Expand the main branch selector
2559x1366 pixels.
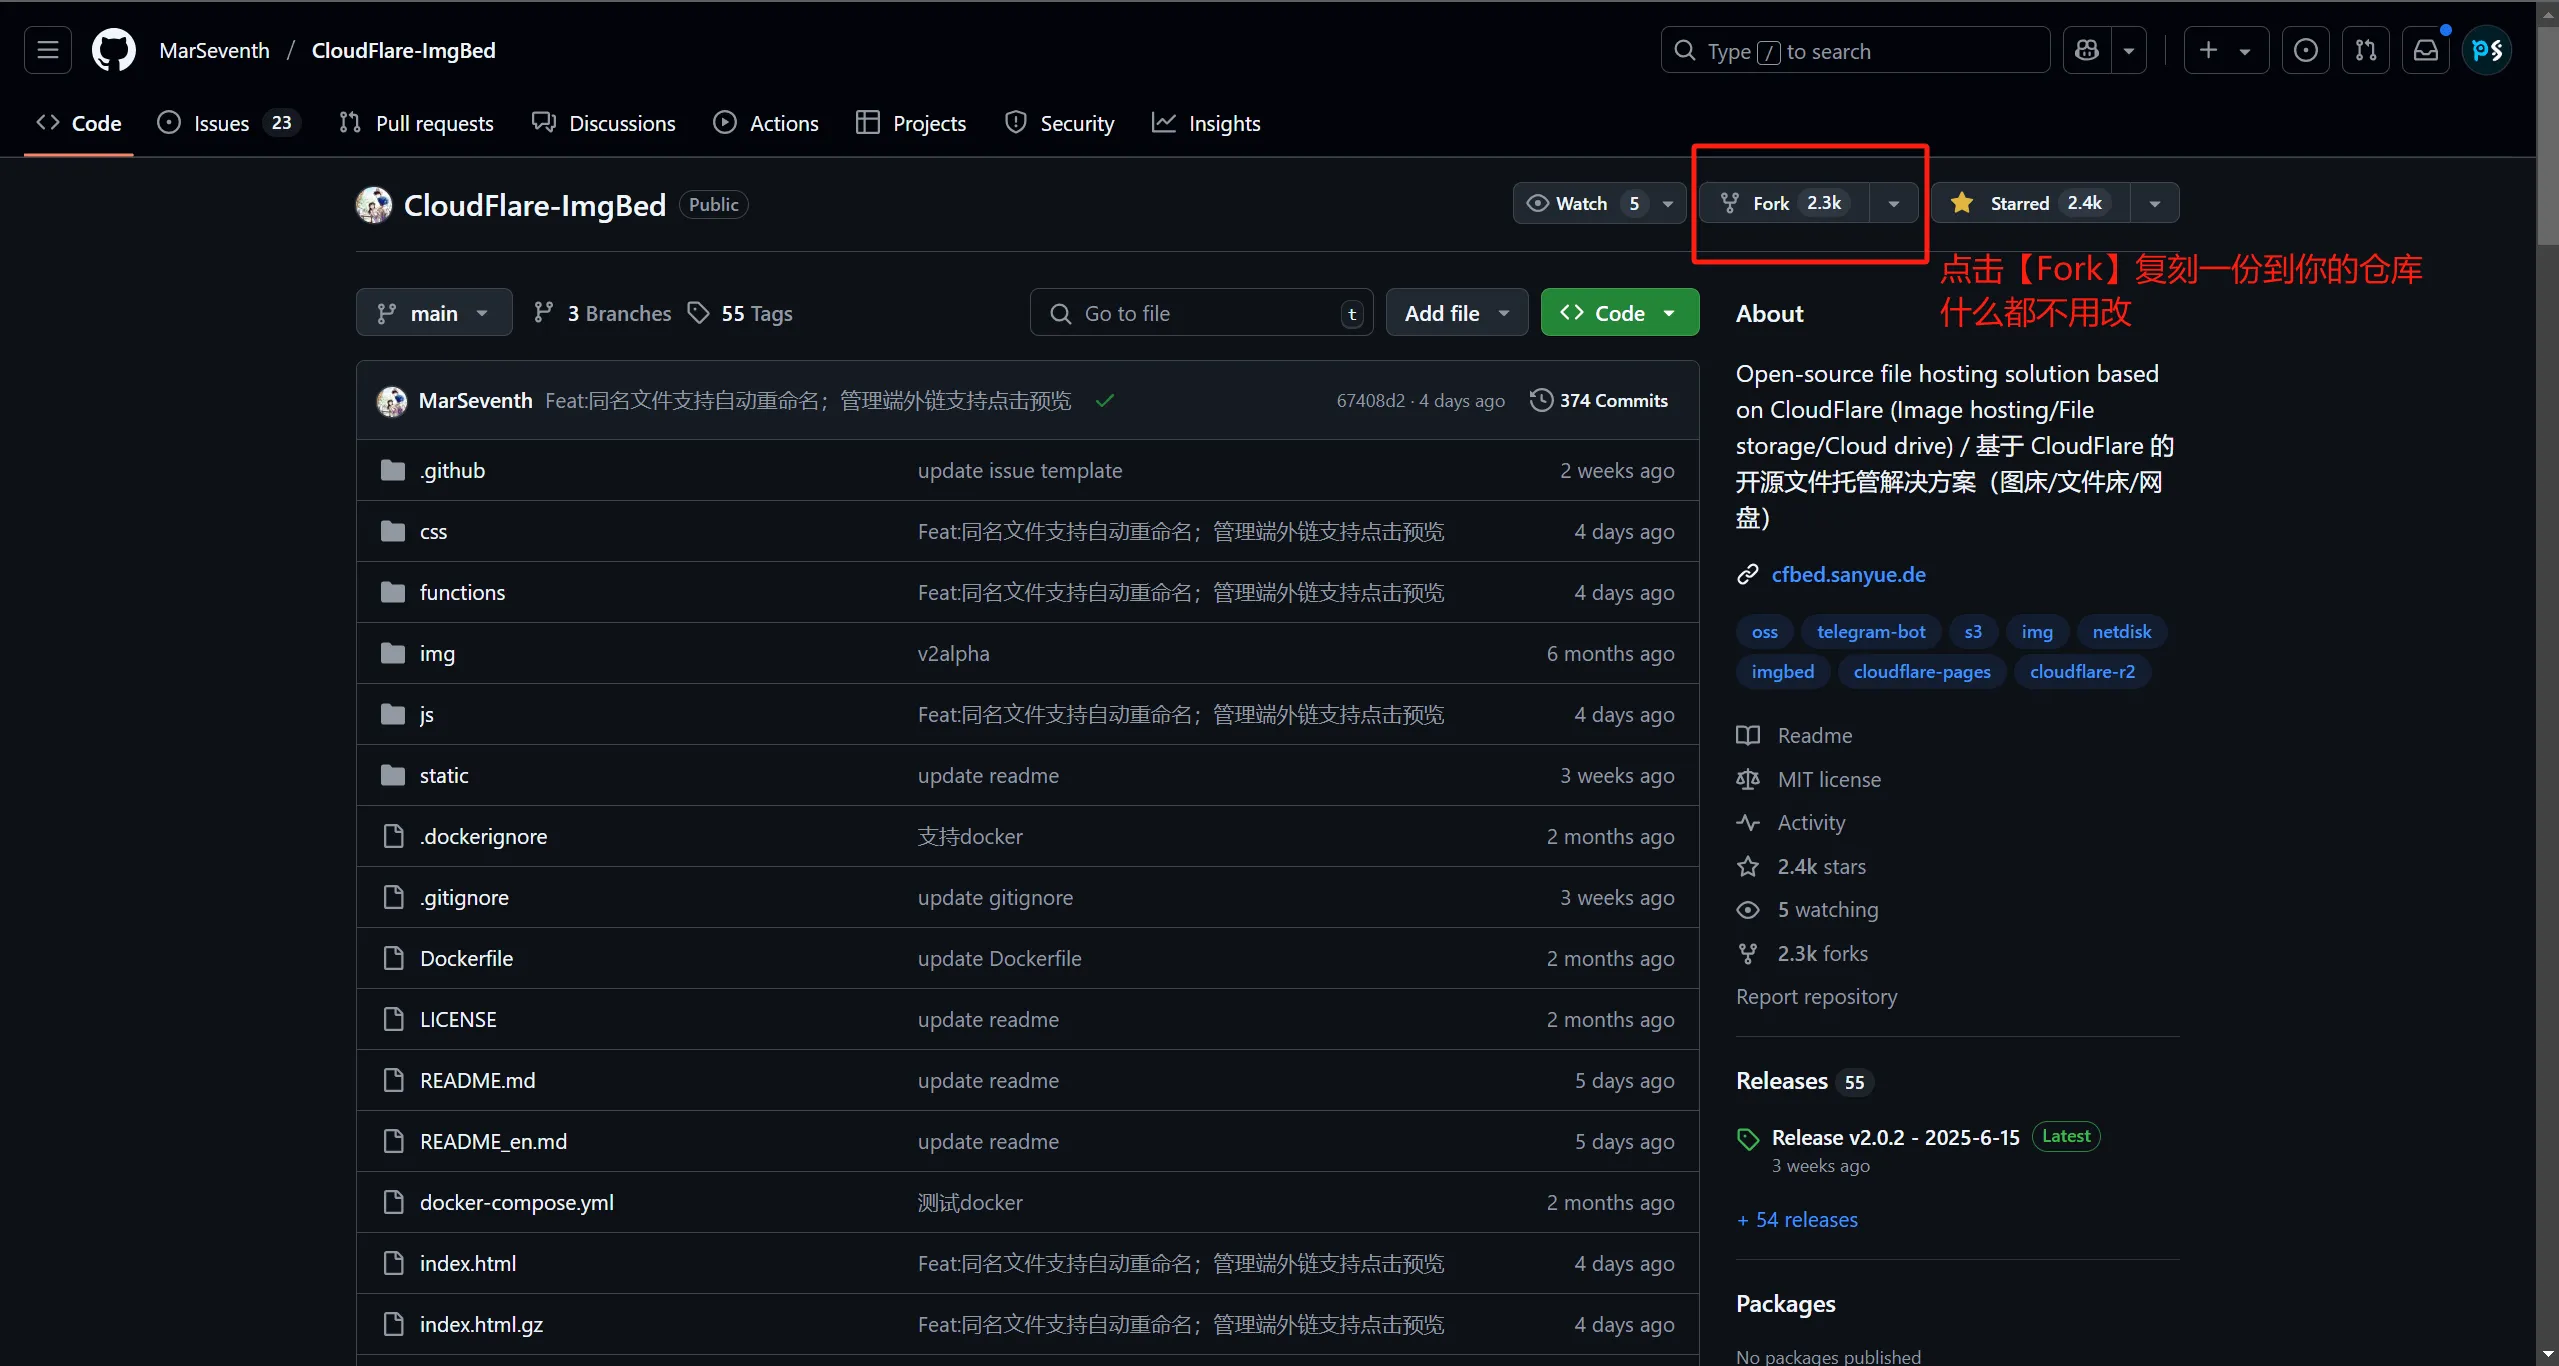coord(434,313)
